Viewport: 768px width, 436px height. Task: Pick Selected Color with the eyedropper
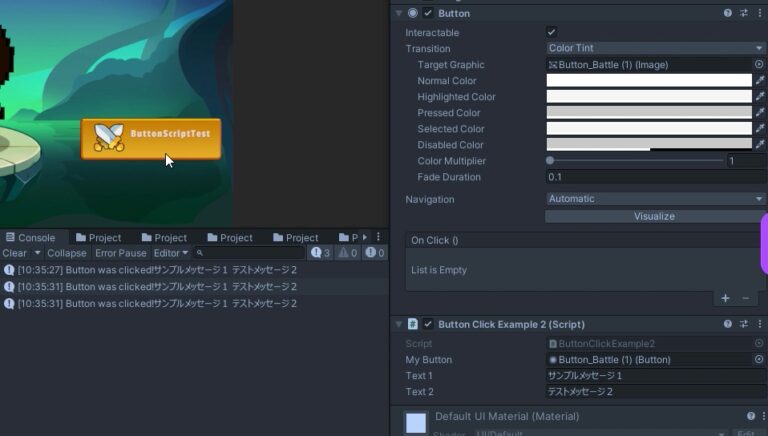pos(760,128)
